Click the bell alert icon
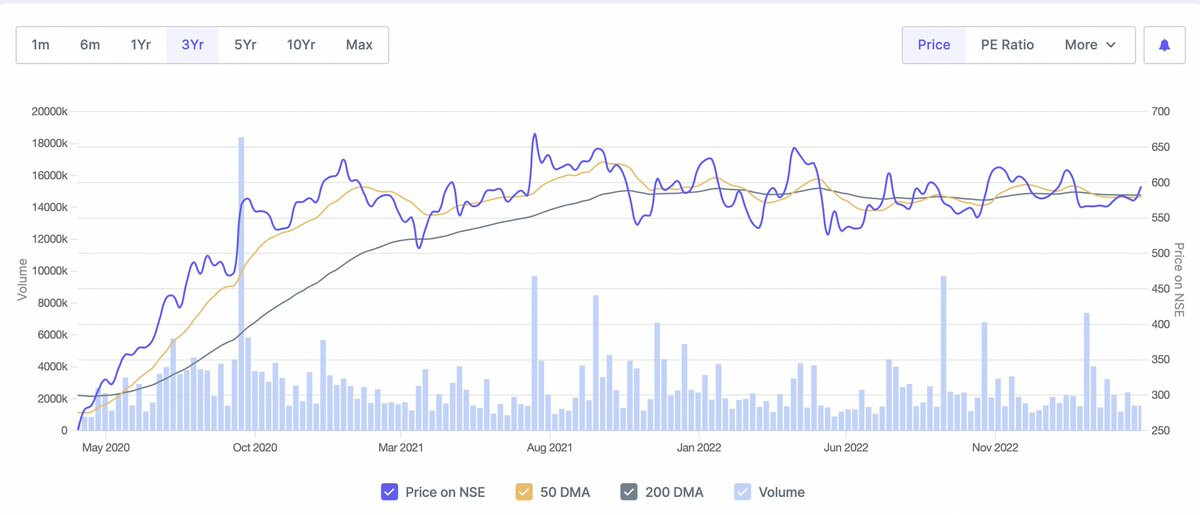The height and width of the screenshot is (515, 1200). (x=1164, y=45)
